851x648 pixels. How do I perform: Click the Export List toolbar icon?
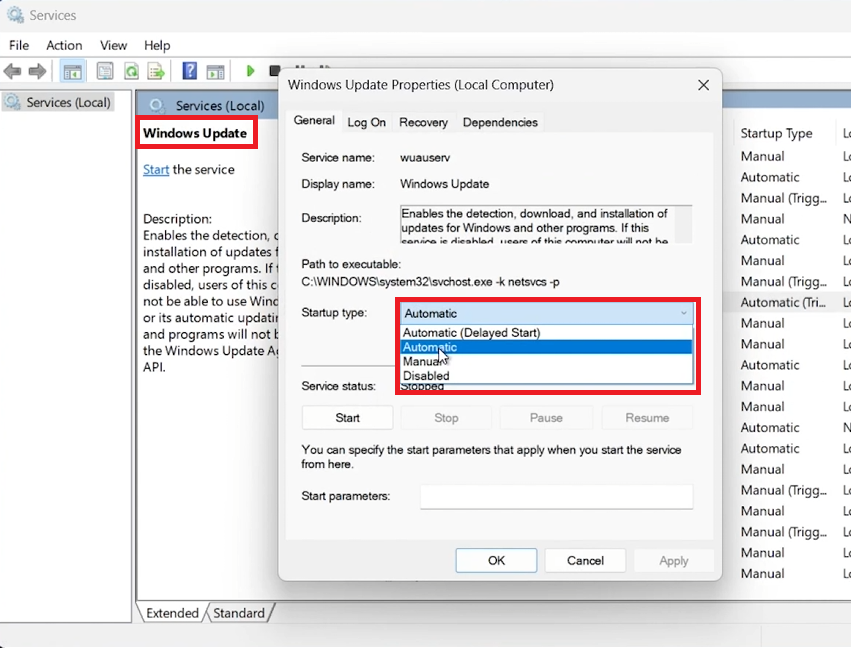point(156,71)
